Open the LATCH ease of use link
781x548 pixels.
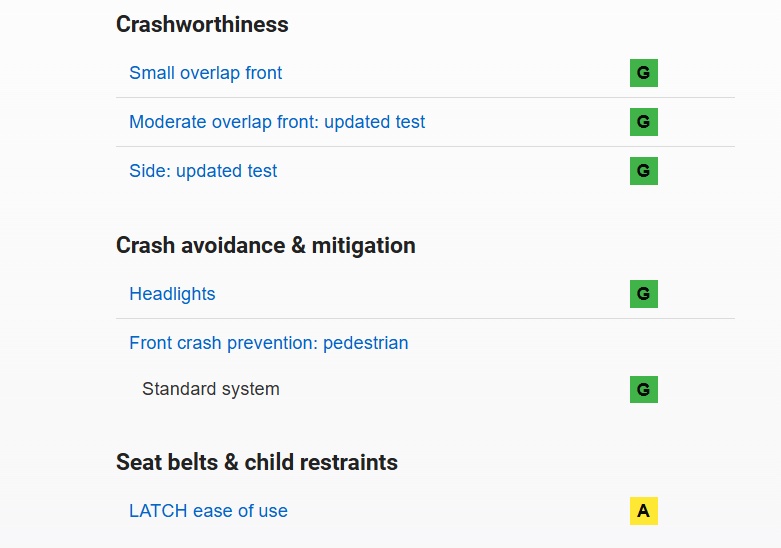pos(208,511)
